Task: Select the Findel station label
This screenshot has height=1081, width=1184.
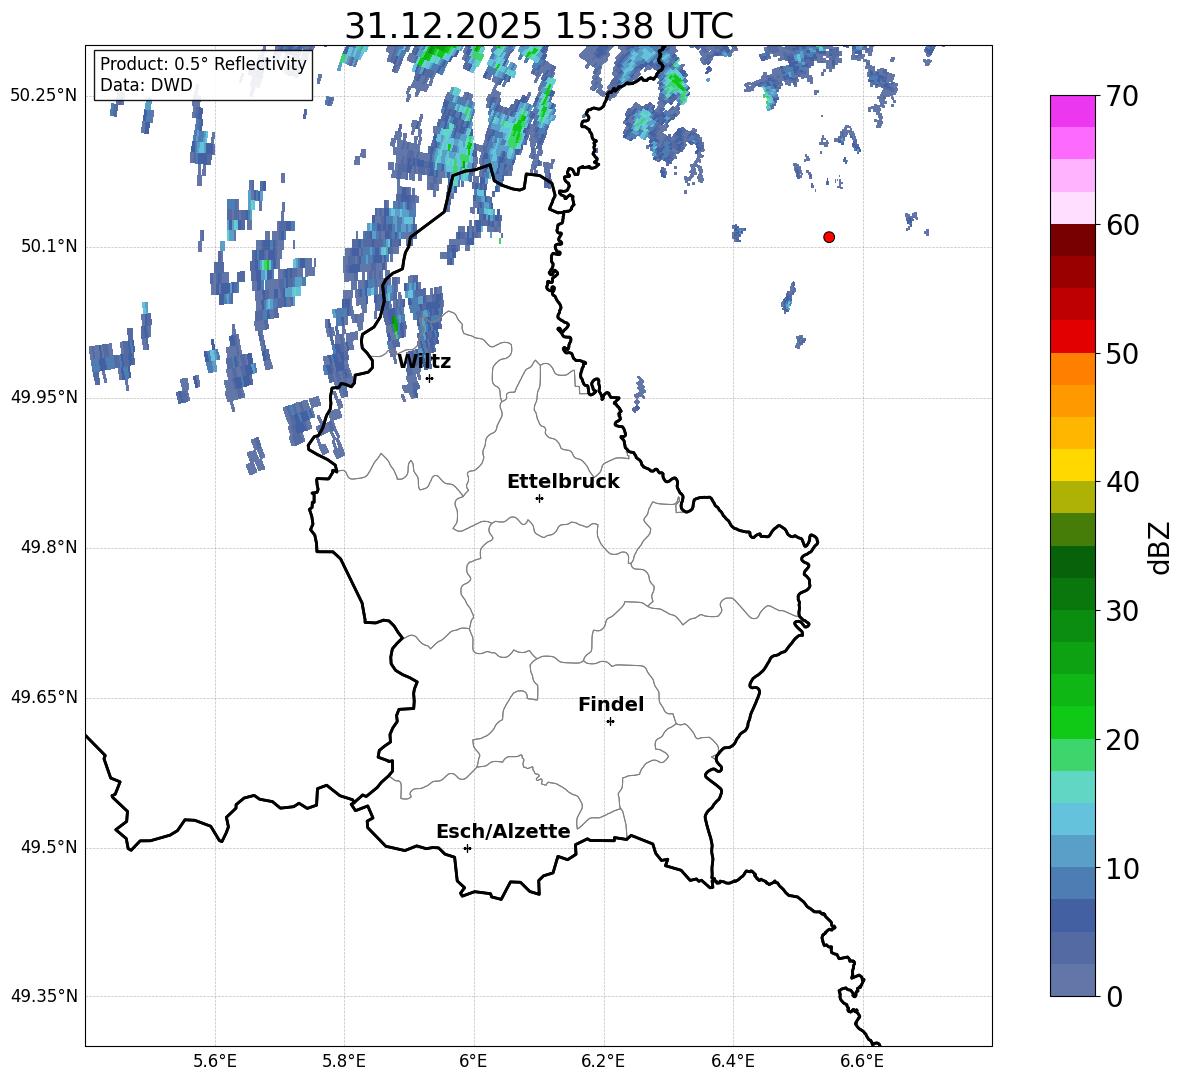Action: [x=611, y=705]
